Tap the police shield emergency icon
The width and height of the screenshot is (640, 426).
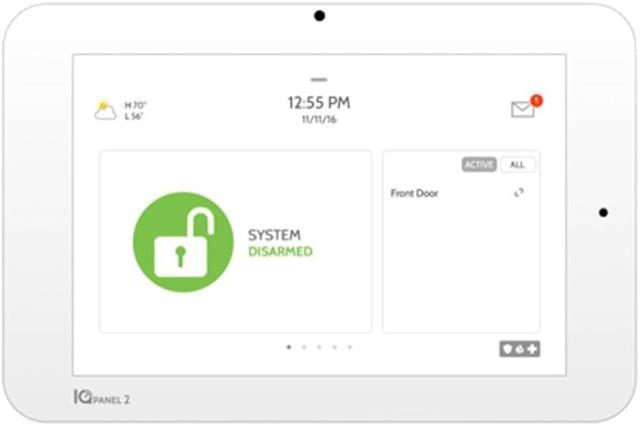point(507,349)
